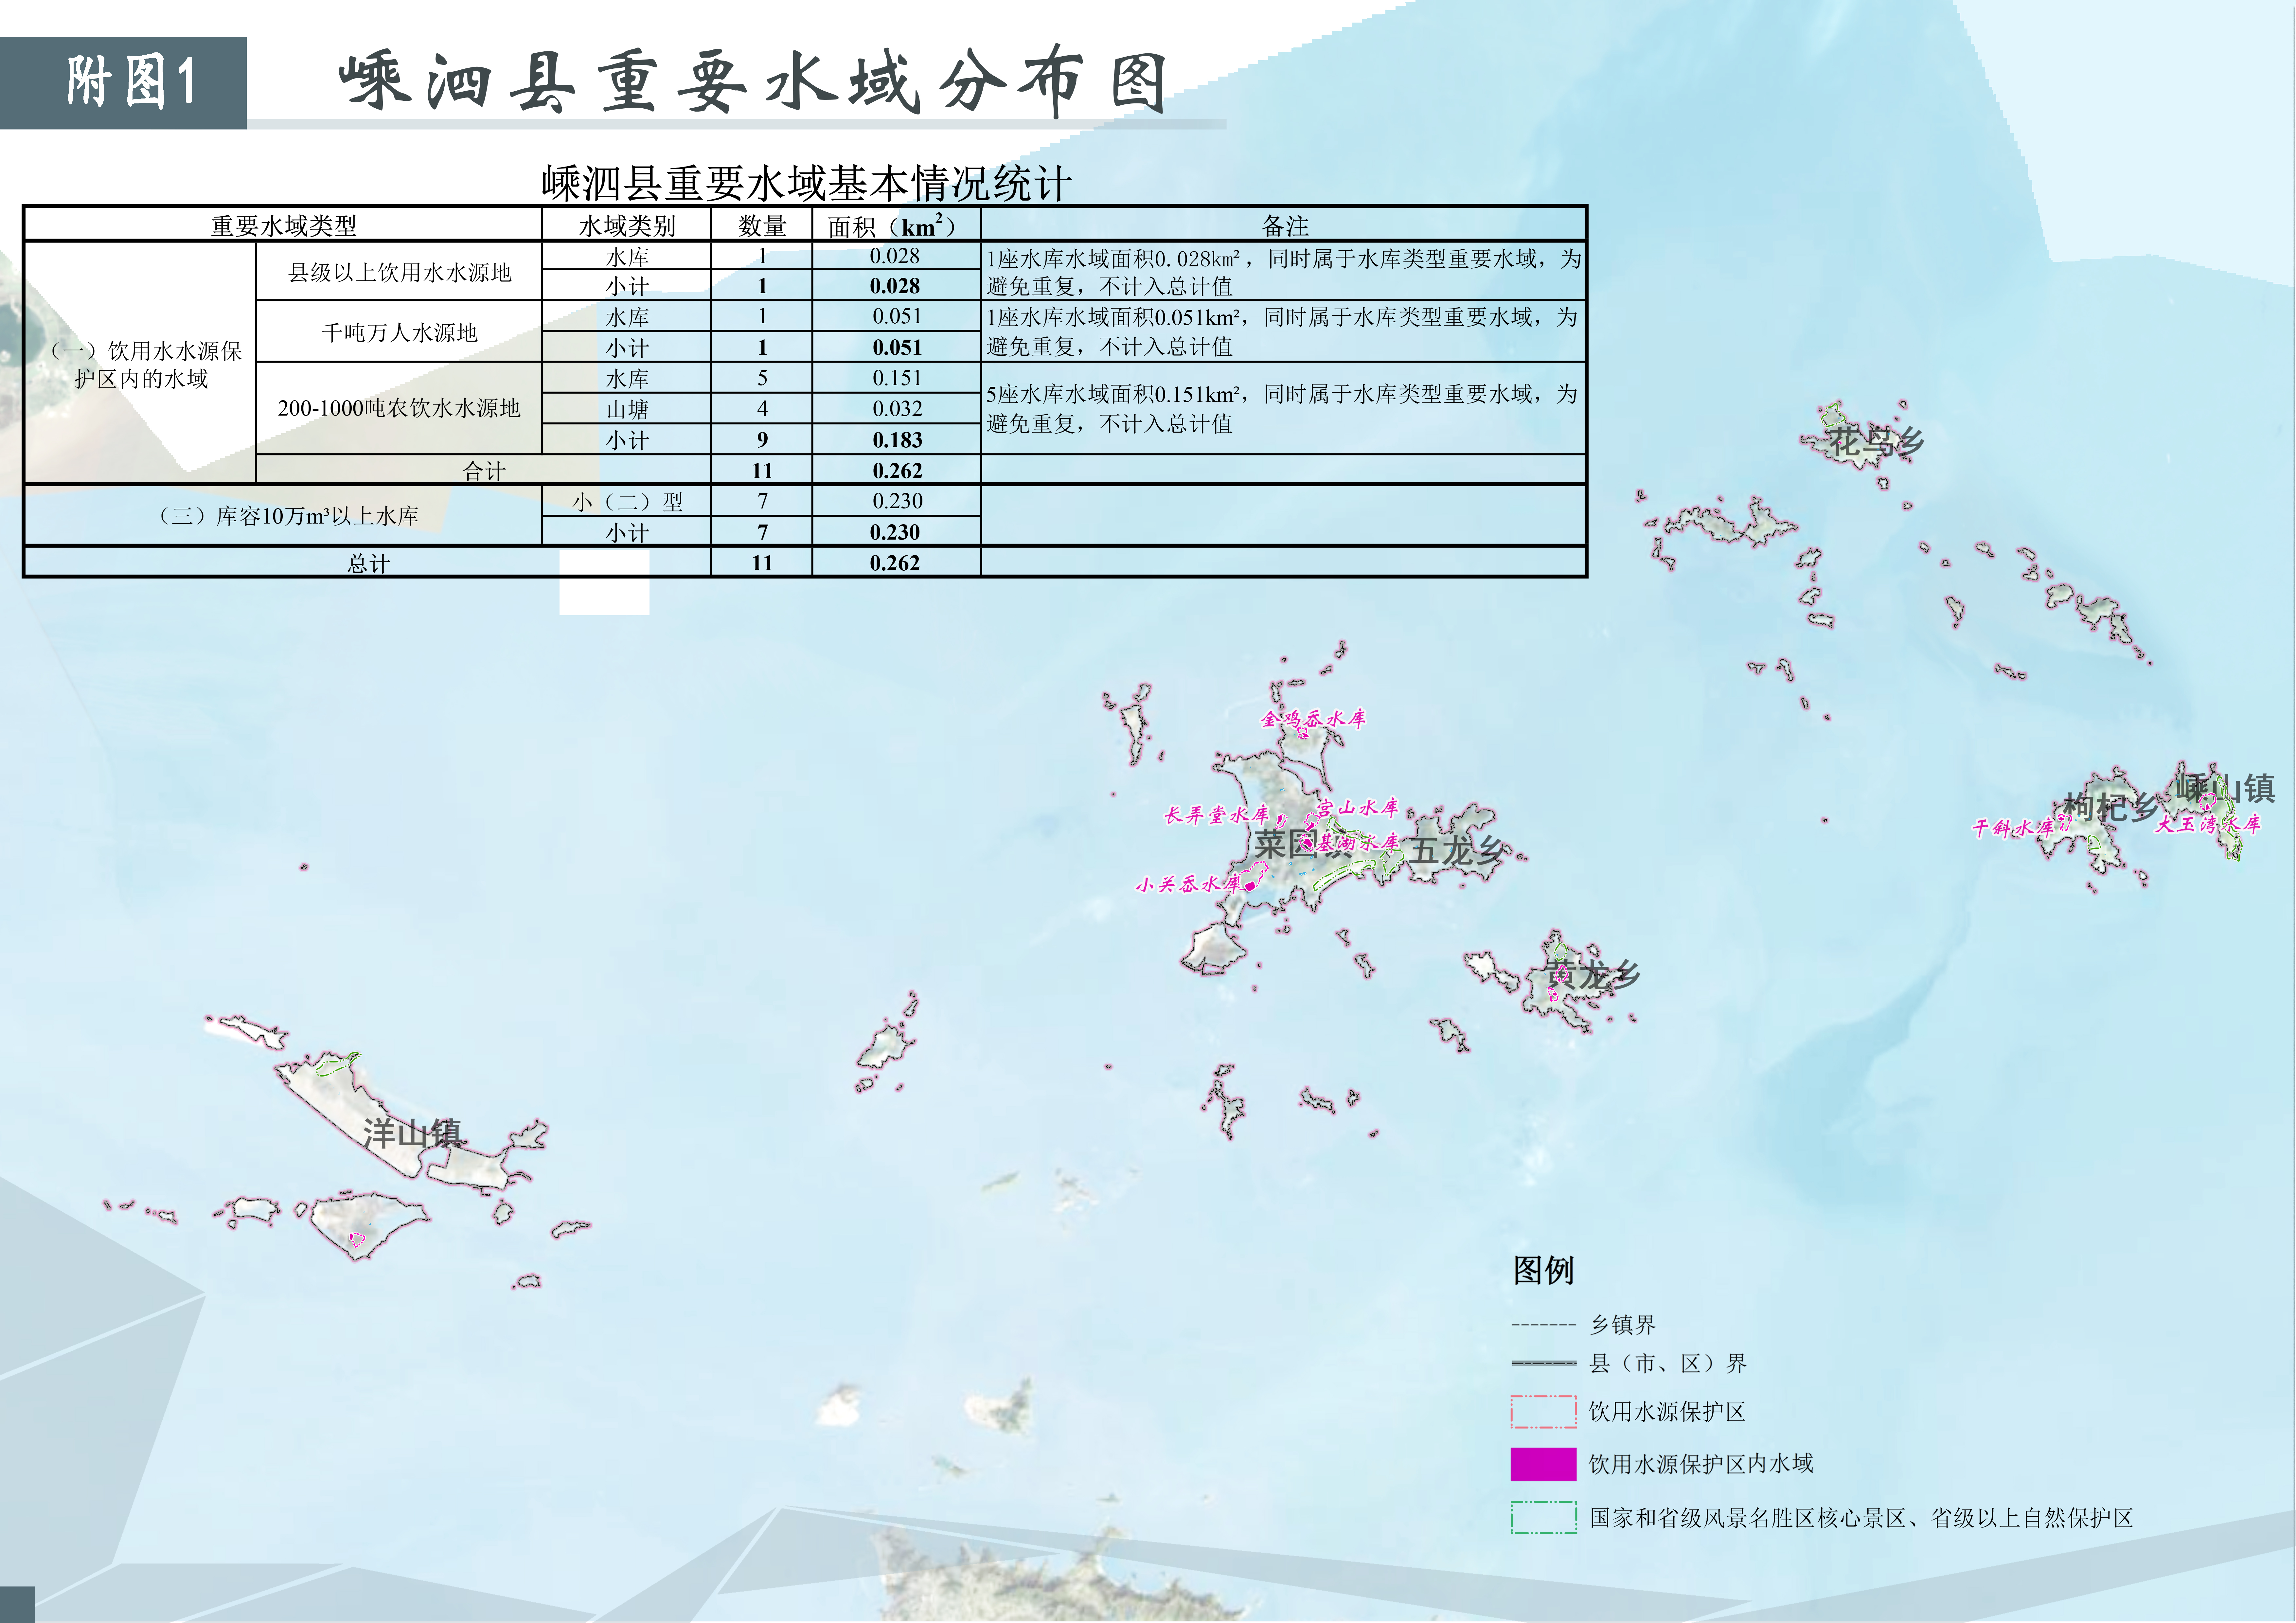Click the 长弄堂水库 reservoir label

coord(1216,815)
